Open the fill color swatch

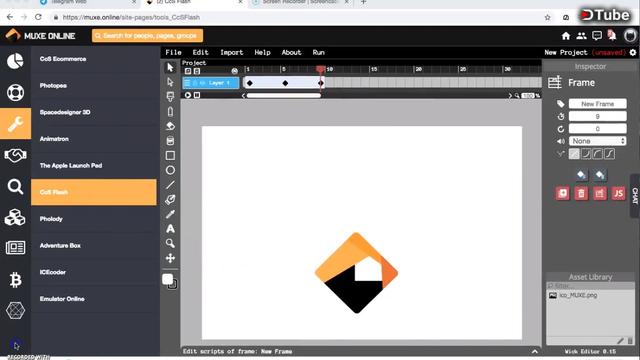pos(167,279)
